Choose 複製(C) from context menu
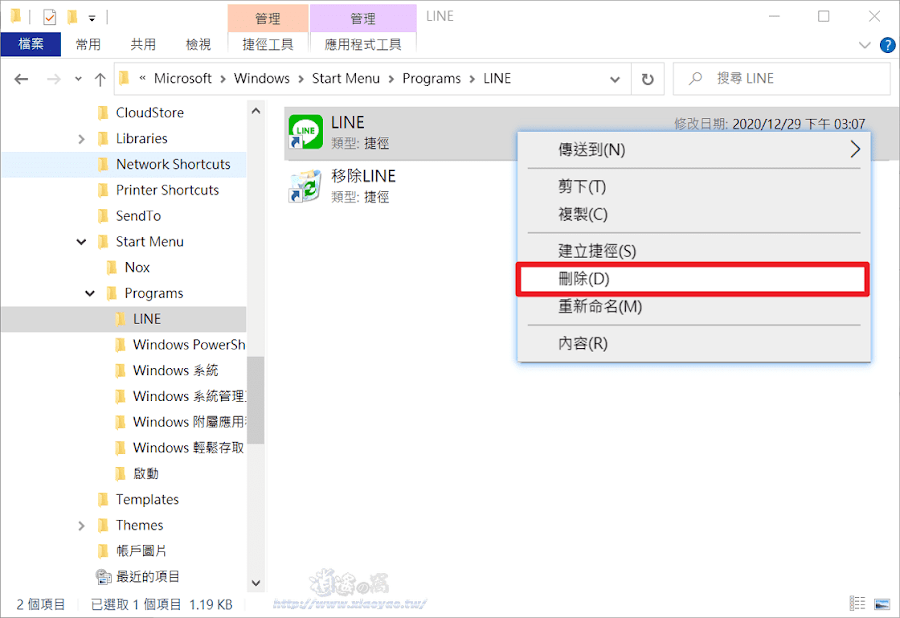Viewport: 900px width, 618px height. point(693,215)
